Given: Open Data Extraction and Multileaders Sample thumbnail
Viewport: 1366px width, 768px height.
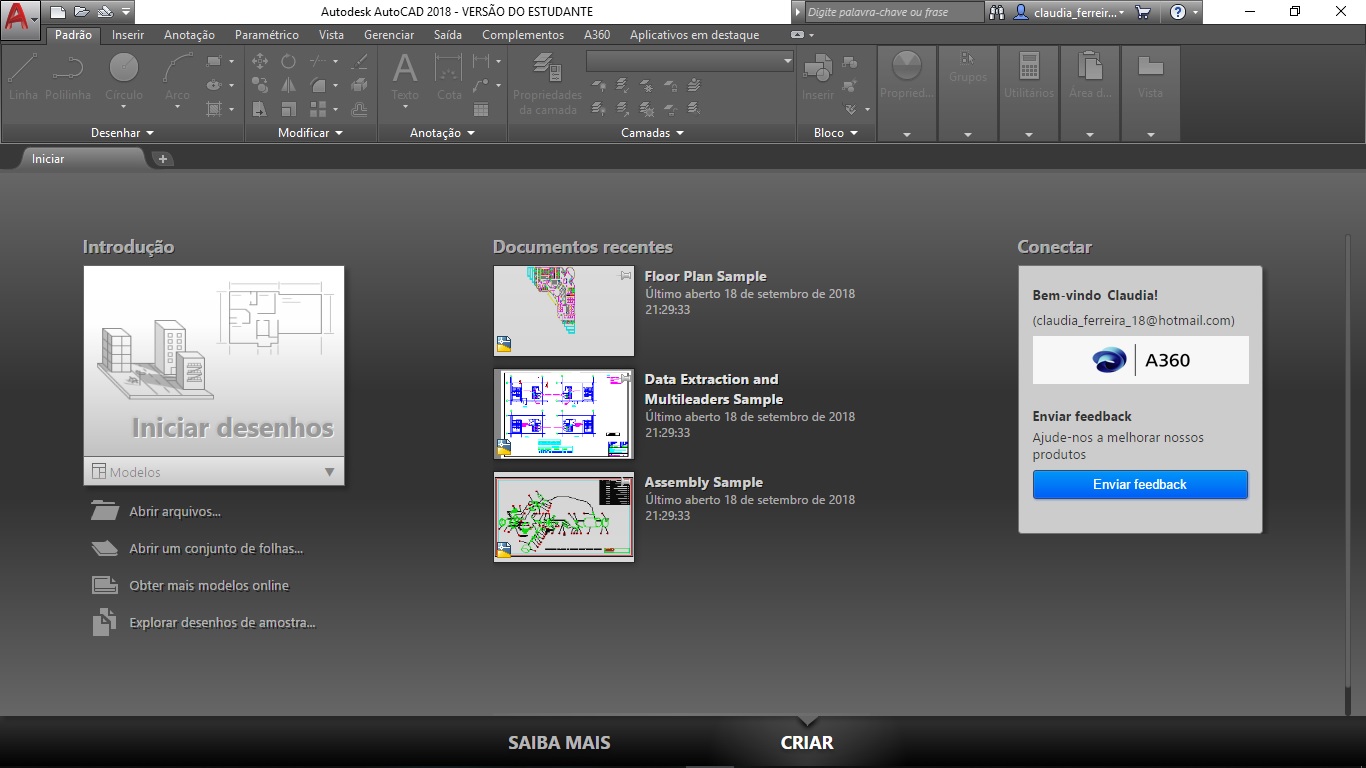Looking at the screenshot, I should coord(564,414).
